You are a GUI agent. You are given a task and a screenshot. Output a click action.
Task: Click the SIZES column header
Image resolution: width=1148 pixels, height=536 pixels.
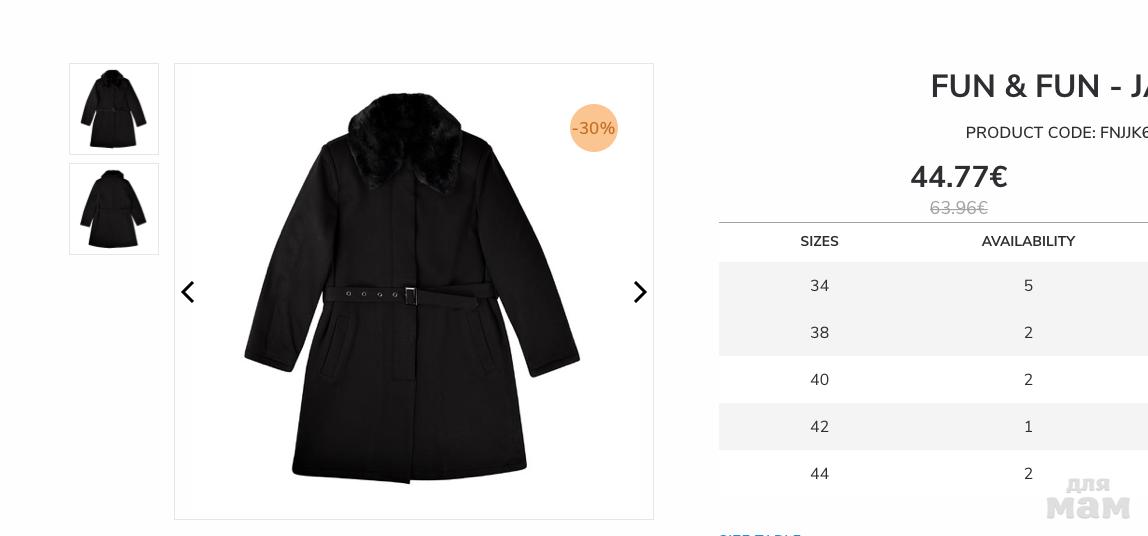coord(819,241)
